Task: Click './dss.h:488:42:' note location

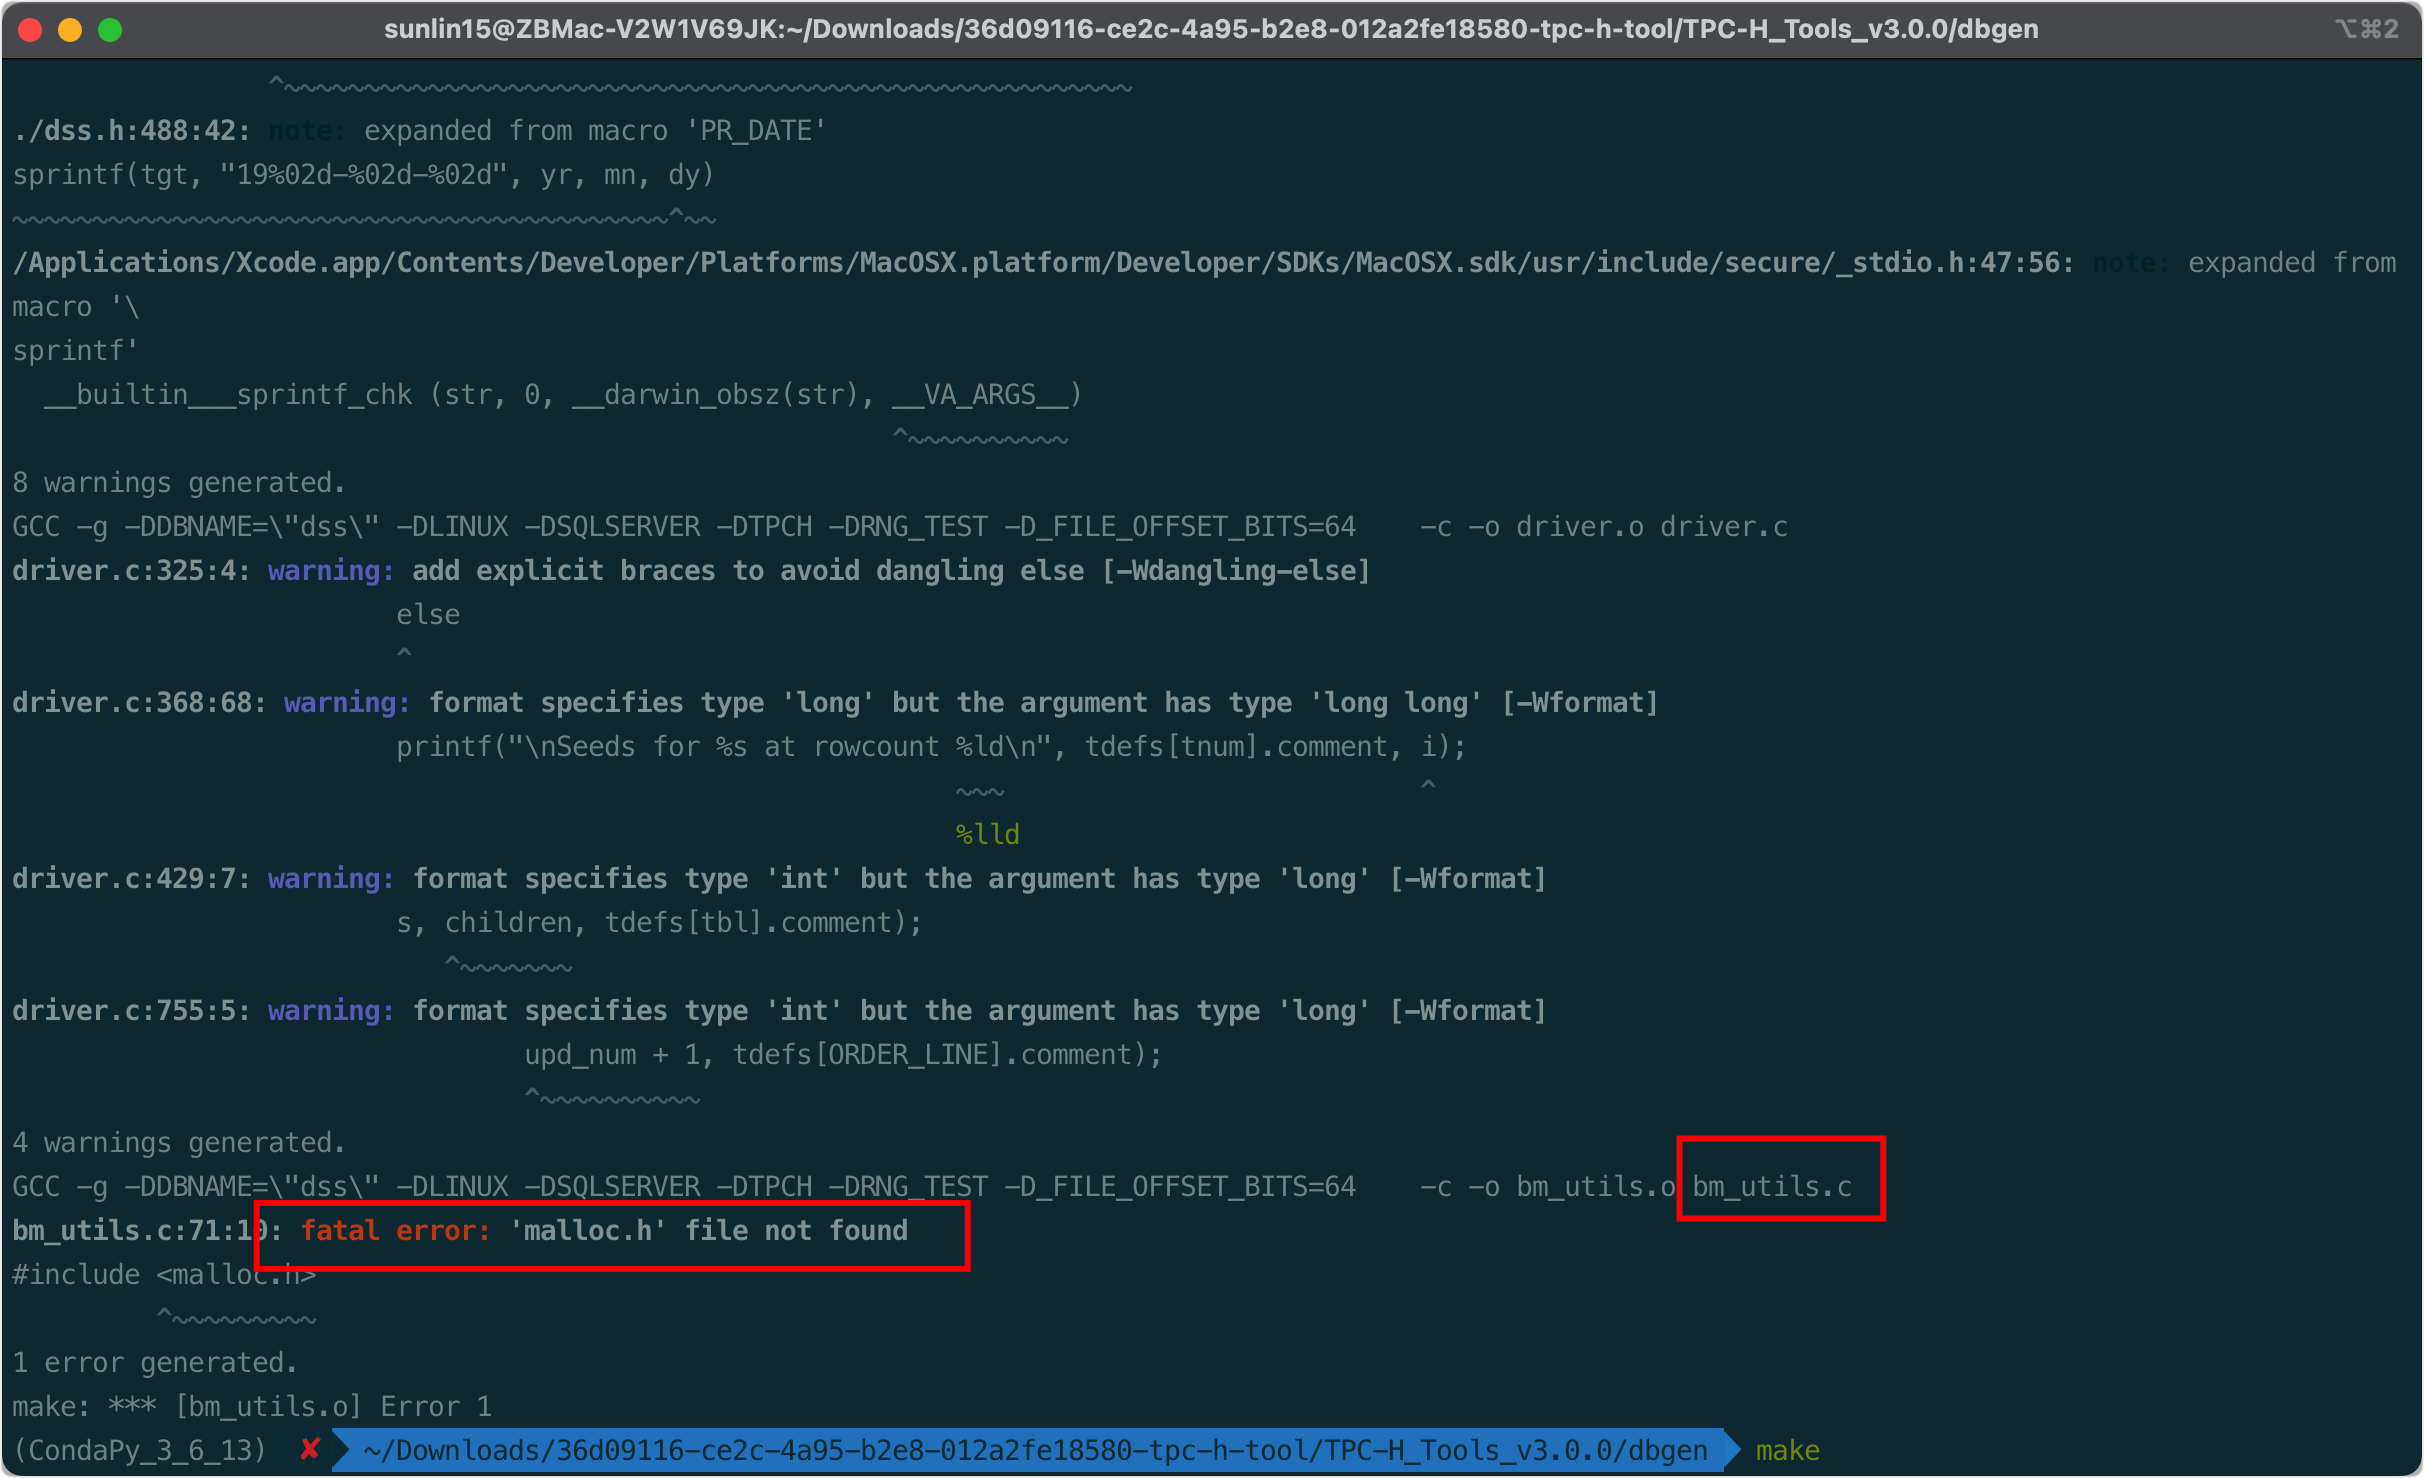Action: 132,130
